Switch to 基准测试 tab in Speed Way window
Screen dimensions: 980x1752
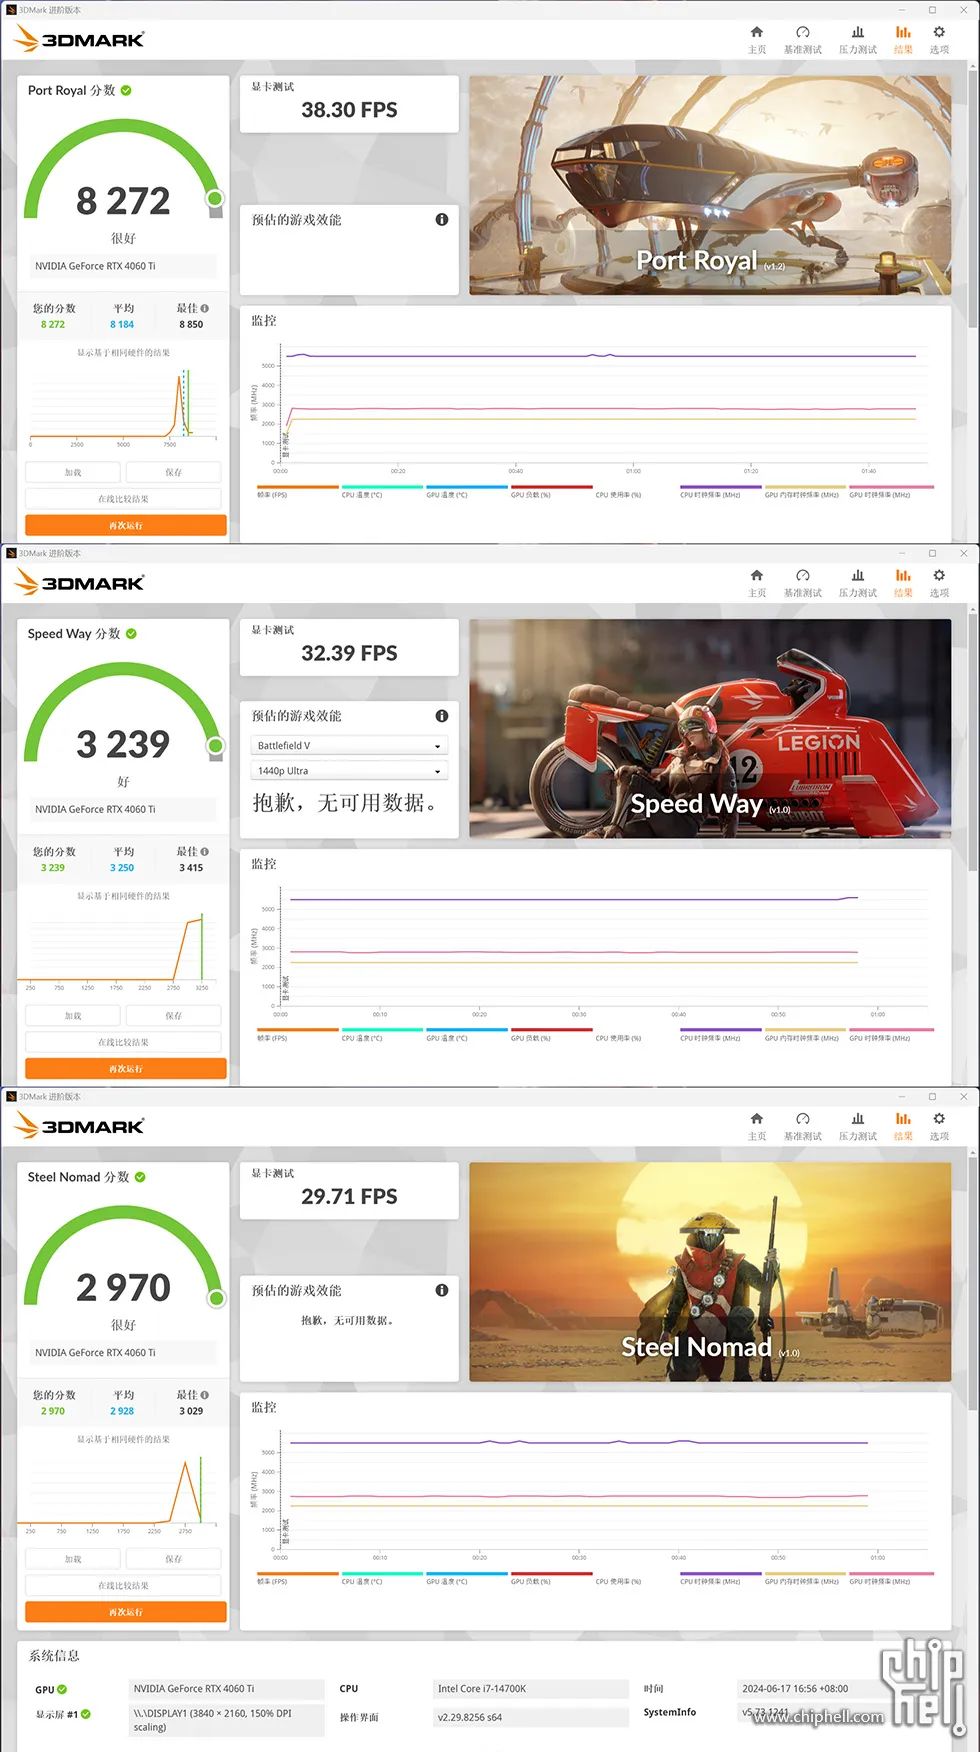click(x=802, y=582)
